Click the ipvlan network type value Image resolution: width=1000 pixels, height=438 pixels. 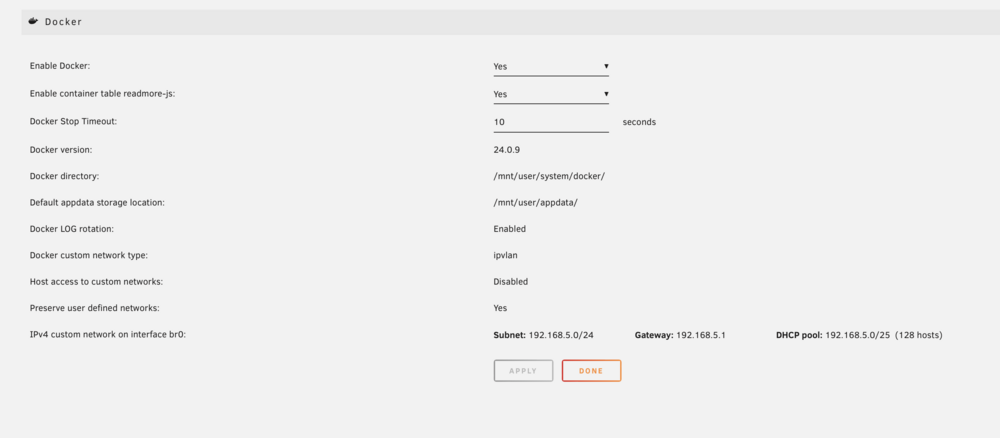506,256
